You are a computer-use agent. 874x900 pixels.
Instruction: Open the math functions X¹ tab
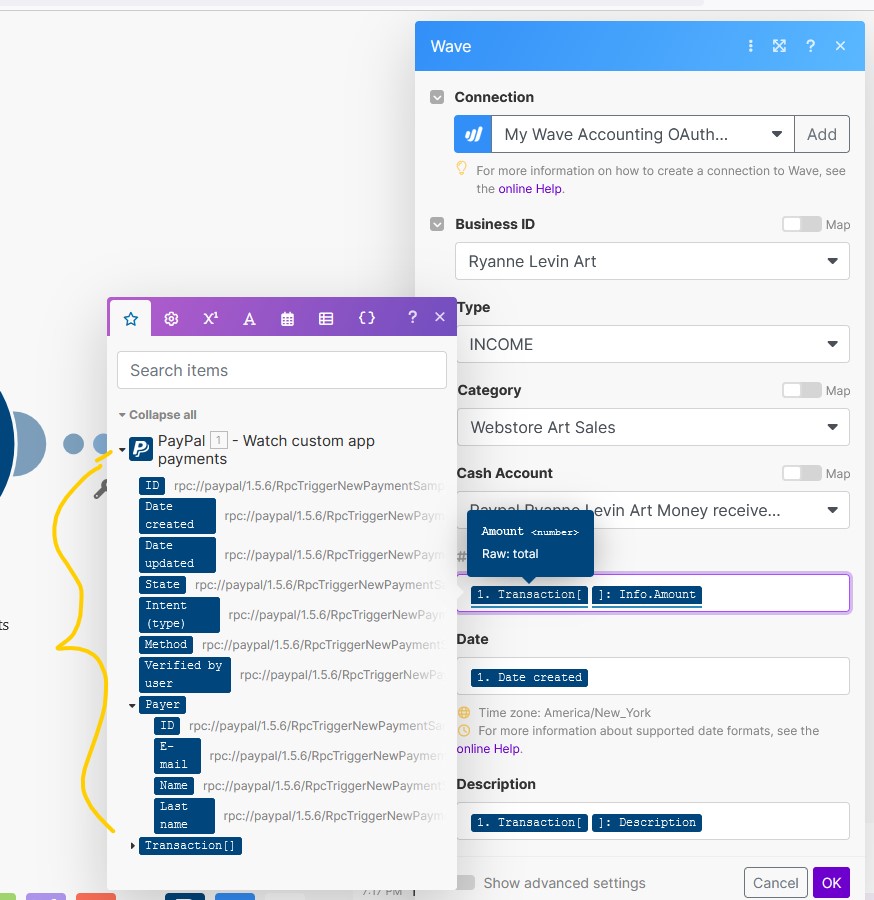(210, 319)
